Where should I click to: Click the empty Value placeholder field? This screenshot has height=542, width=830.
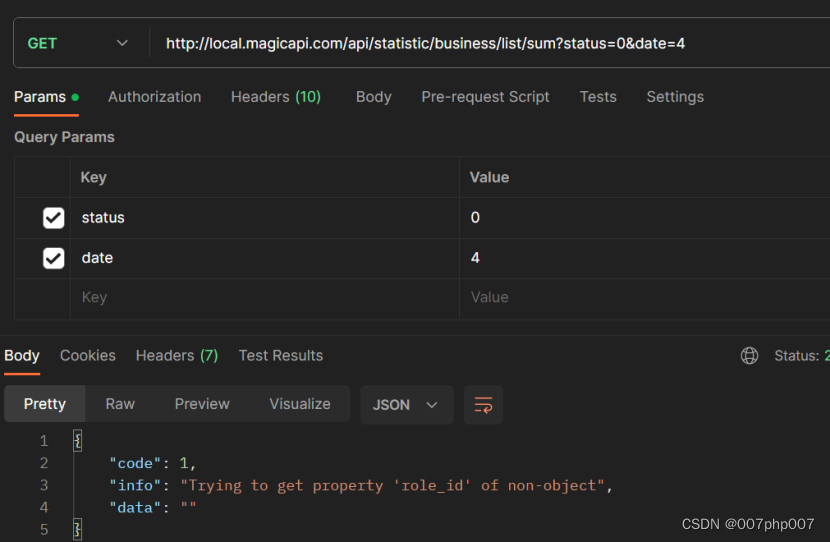(645, 297)
